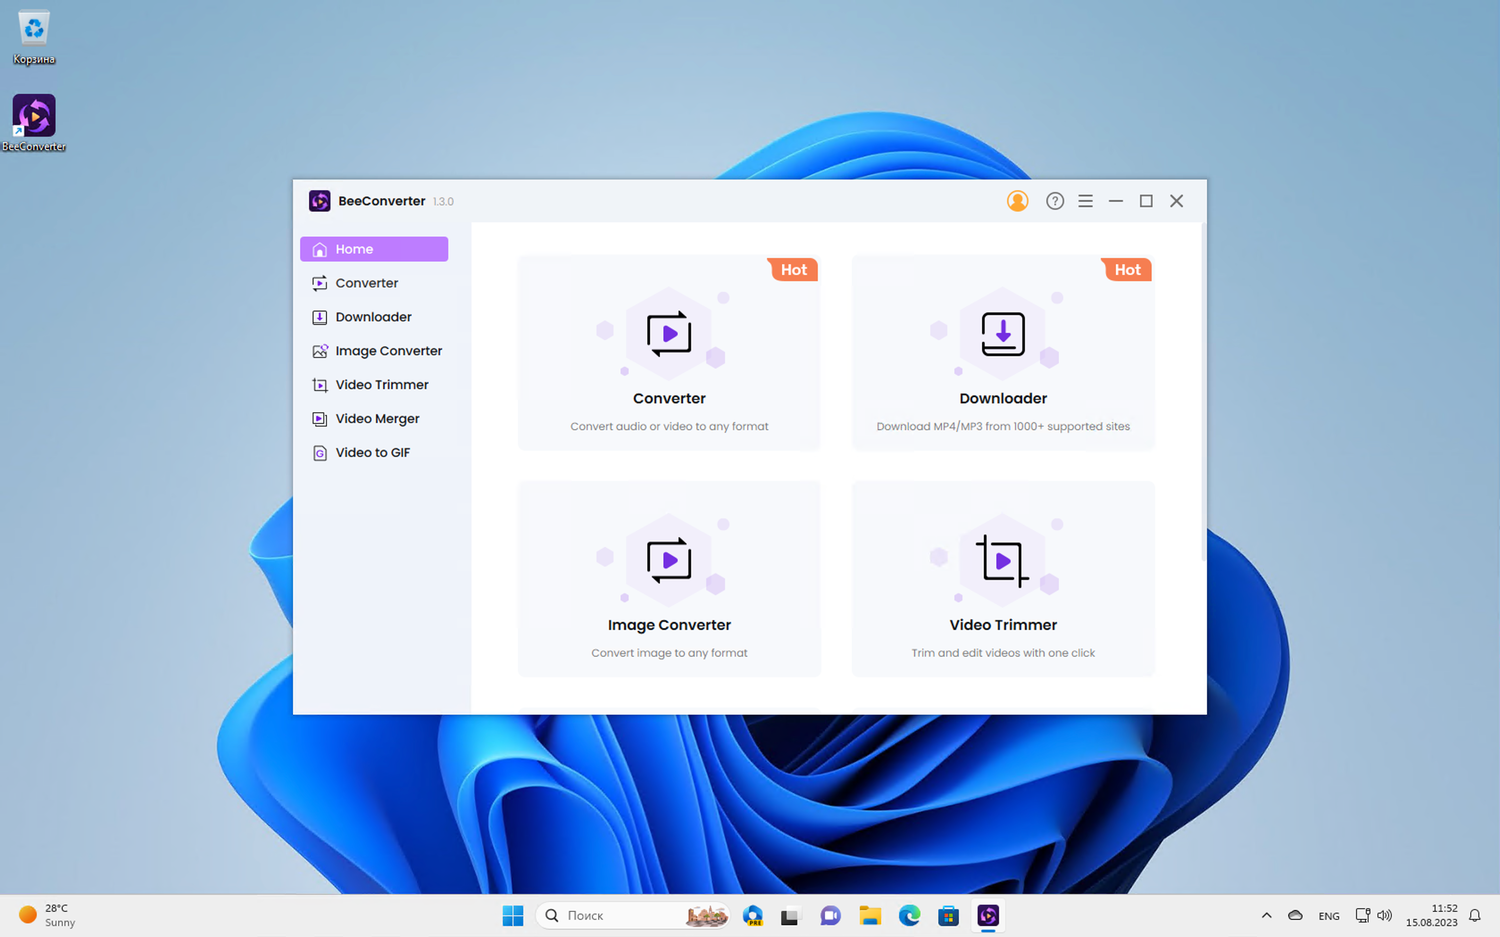Screen dimensions: 1500x937
Task: Switch the ENG input language indicator
Action: (x=1329, y=916)
